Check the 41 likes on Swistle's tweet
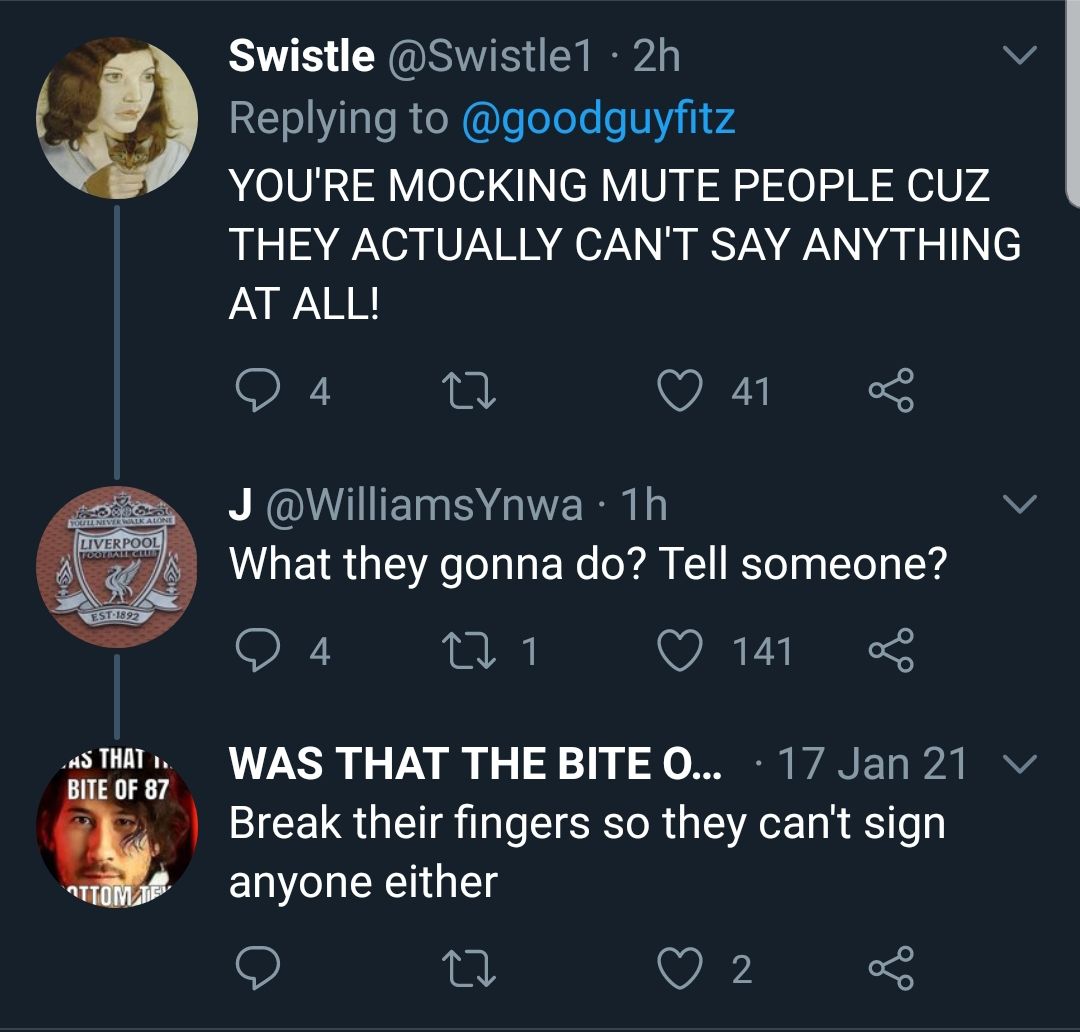 (x=751, y=391)
